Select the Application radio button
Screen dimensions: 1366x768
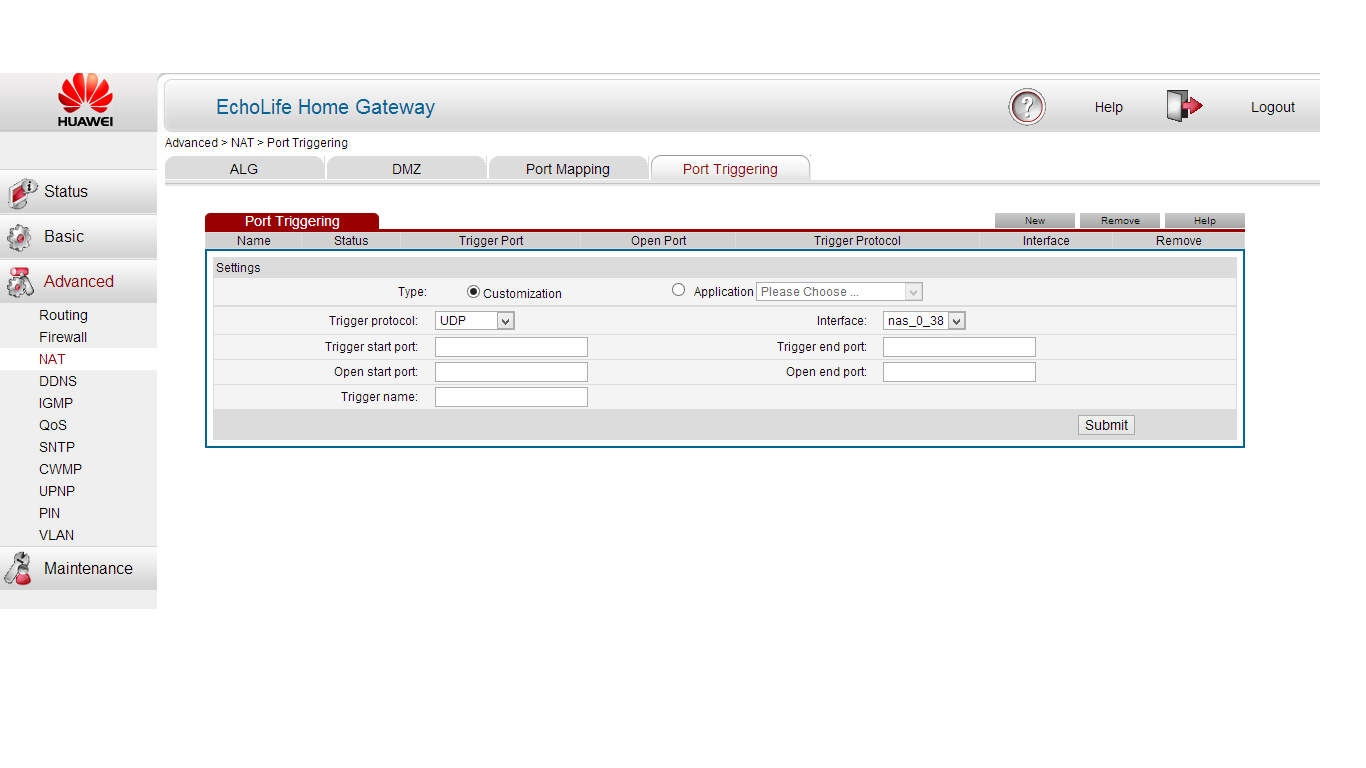[x=679, y=290]
